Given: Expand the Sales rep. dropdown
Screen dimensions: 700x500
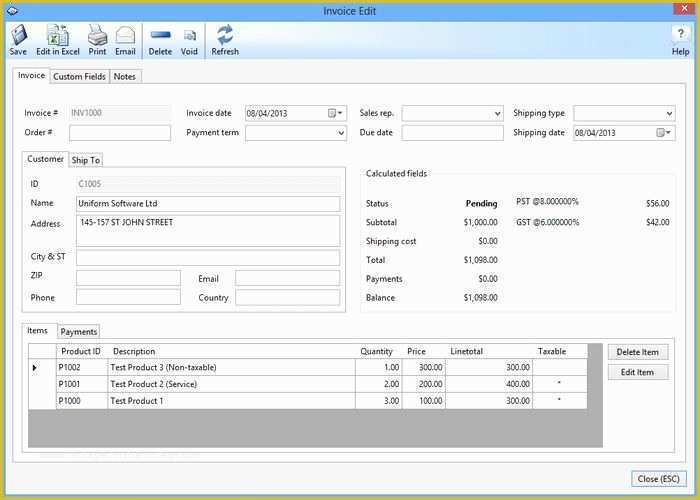Looking at the screenshot, I should point(497,113).
